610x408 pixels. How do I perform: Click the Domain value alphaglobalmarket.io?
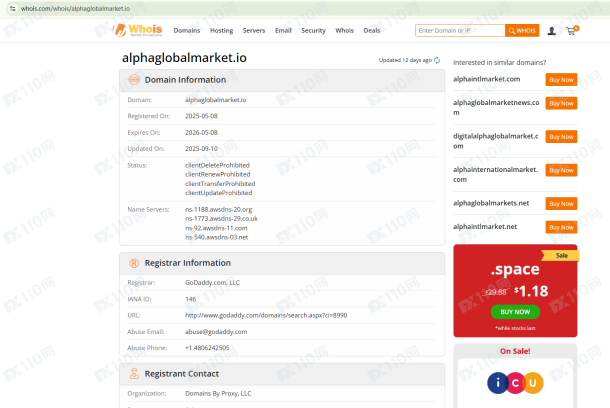[x=215, y=100]
